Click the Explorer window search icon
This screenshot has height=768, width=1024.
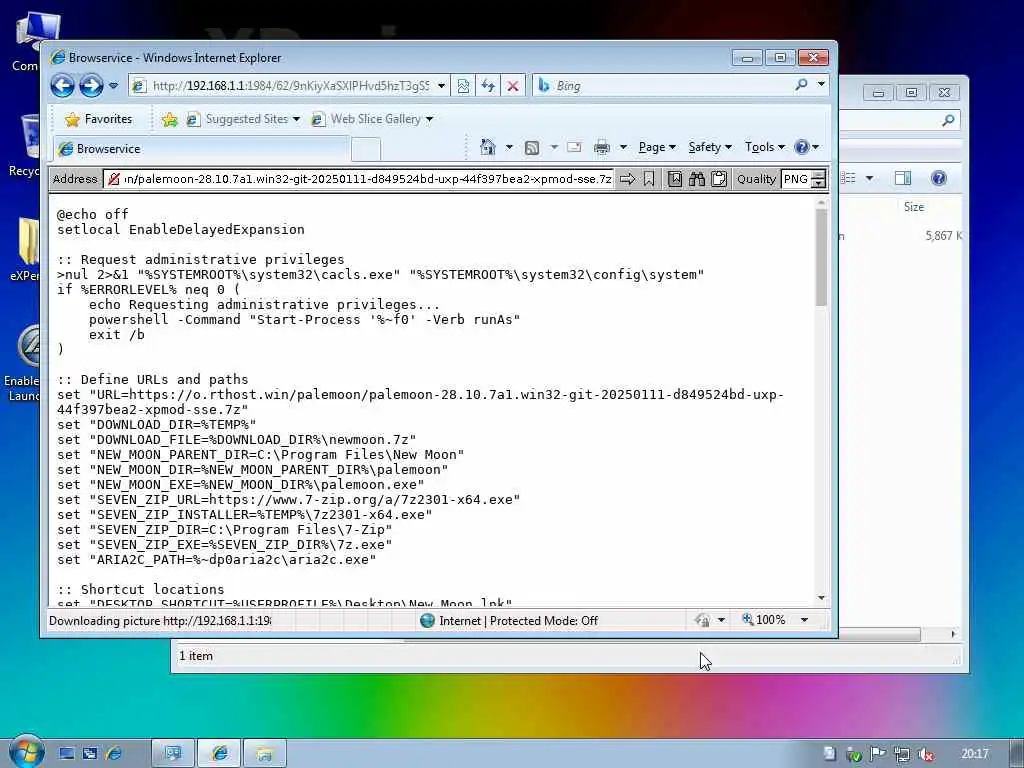point(948,120)
